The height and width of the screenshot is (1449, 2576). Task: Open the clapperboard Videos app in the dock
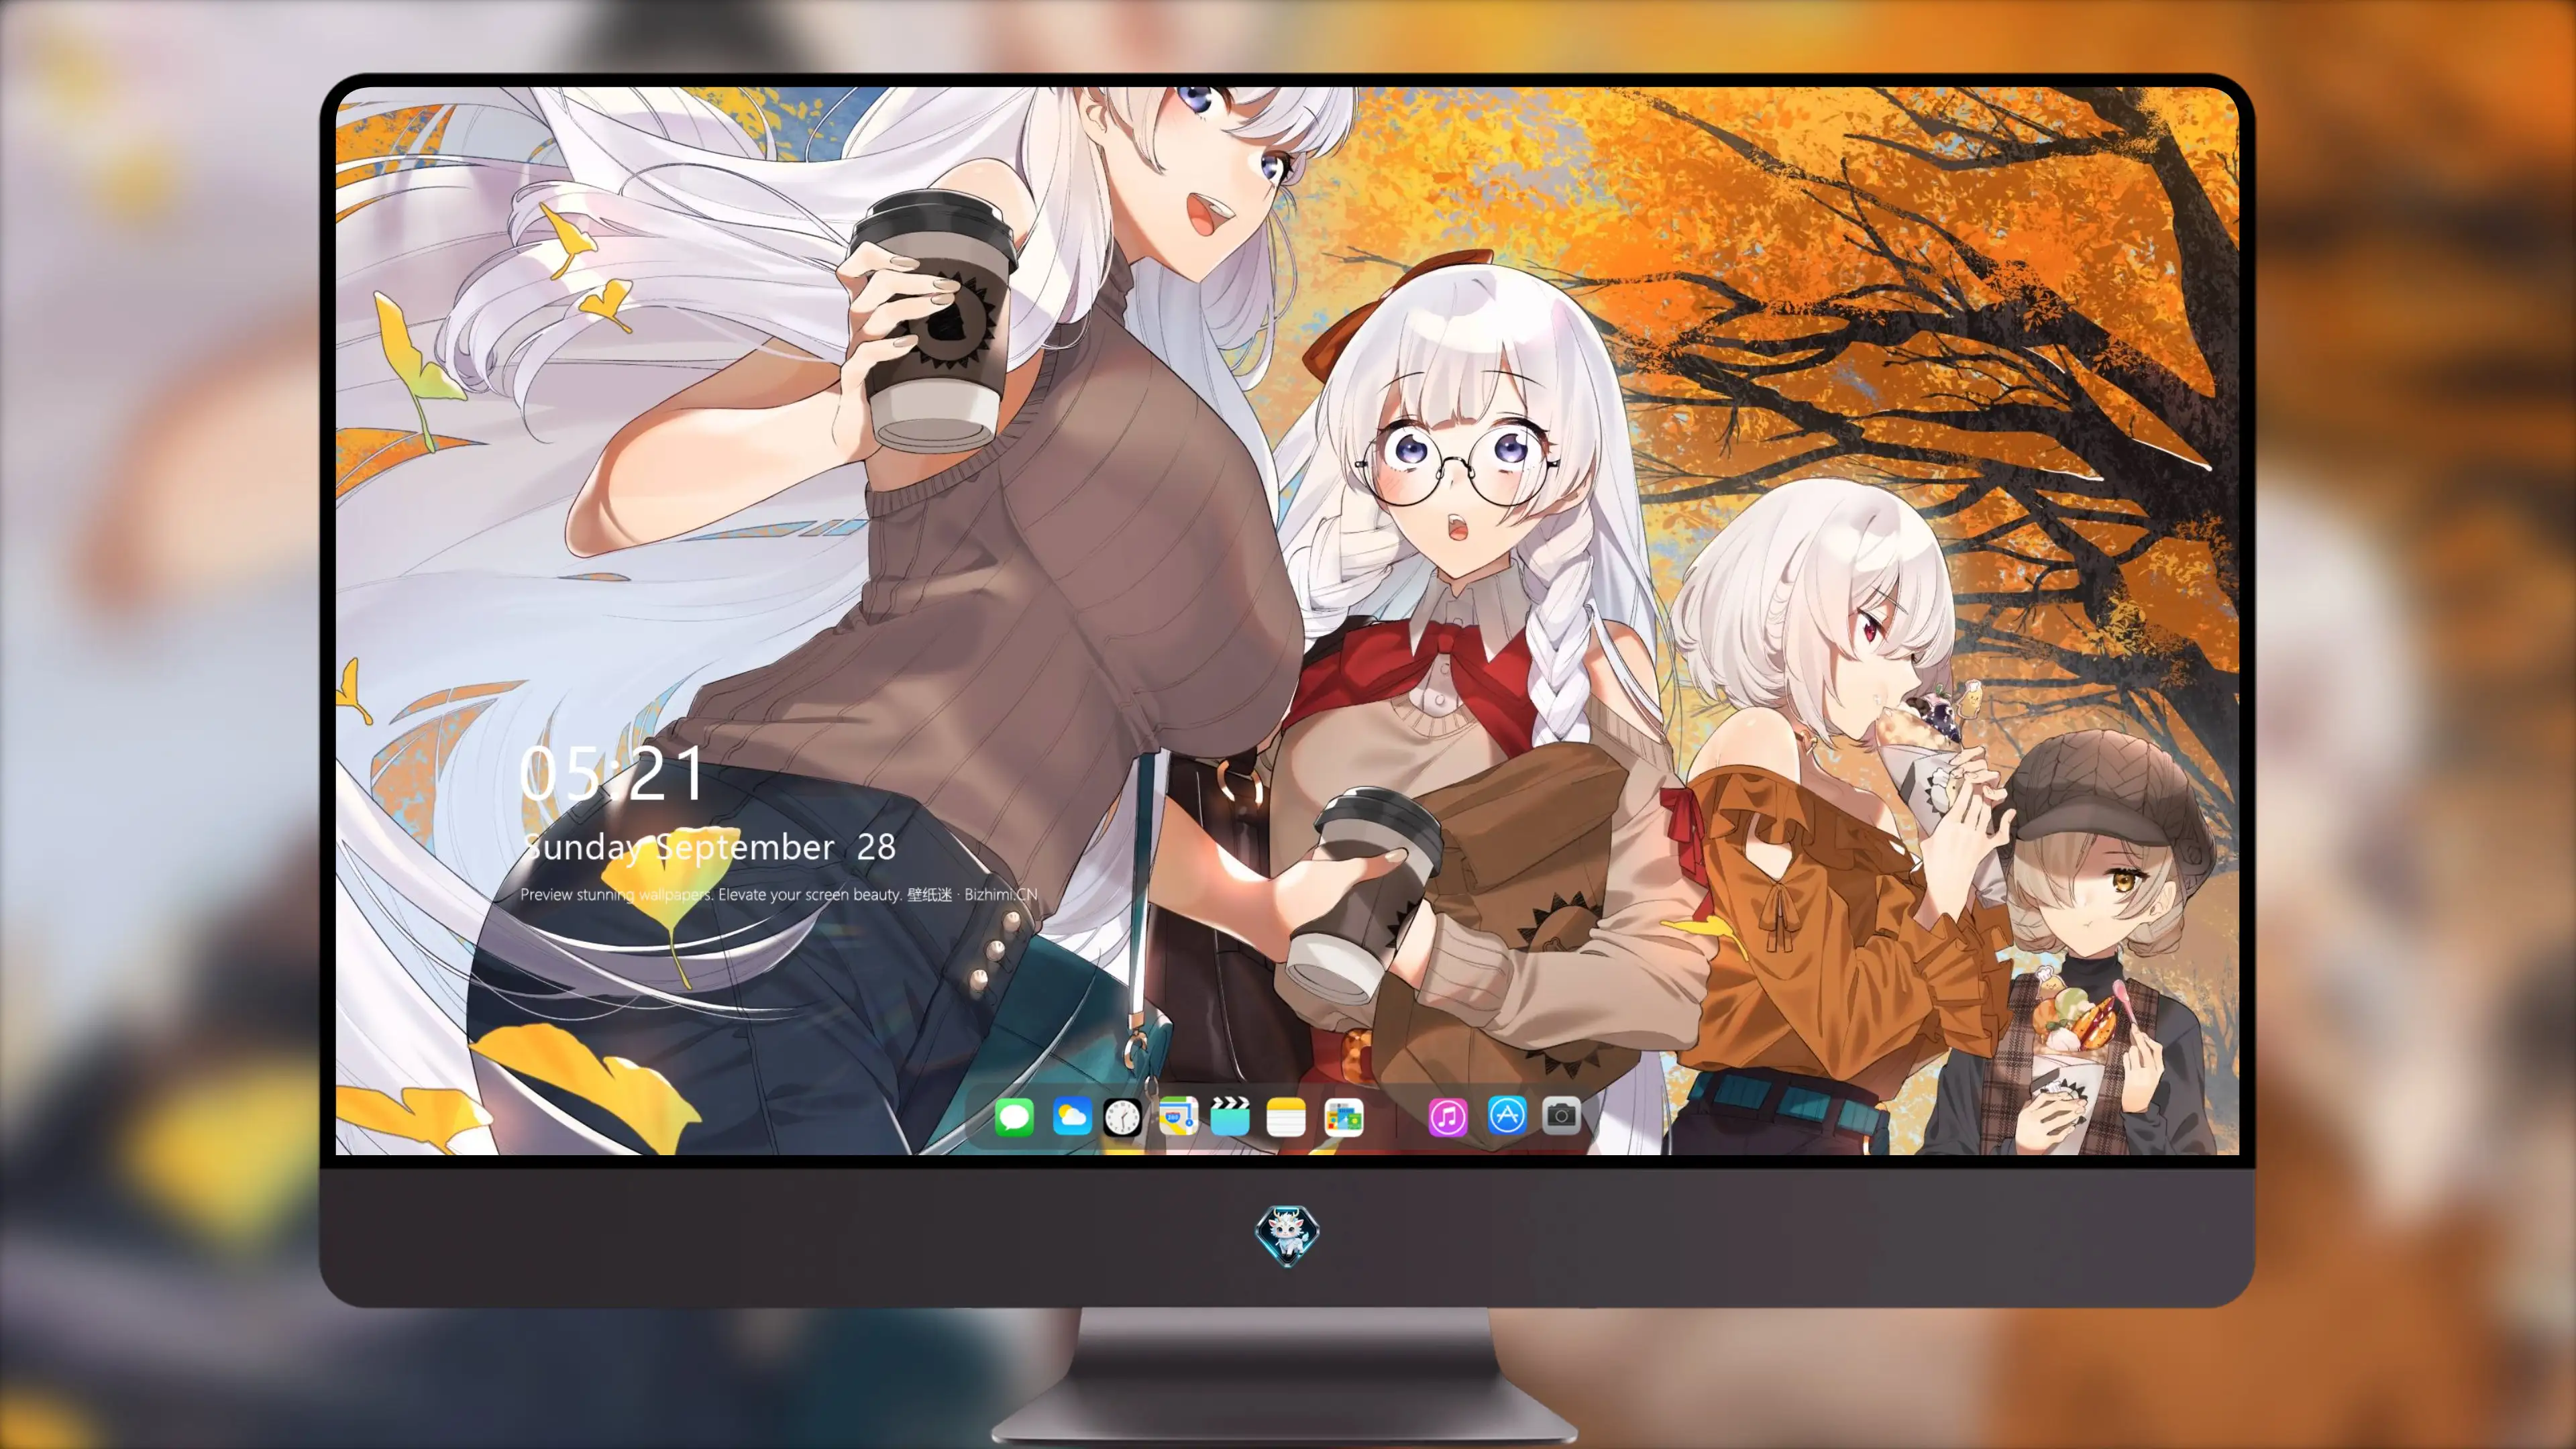pos(1230,1116)
